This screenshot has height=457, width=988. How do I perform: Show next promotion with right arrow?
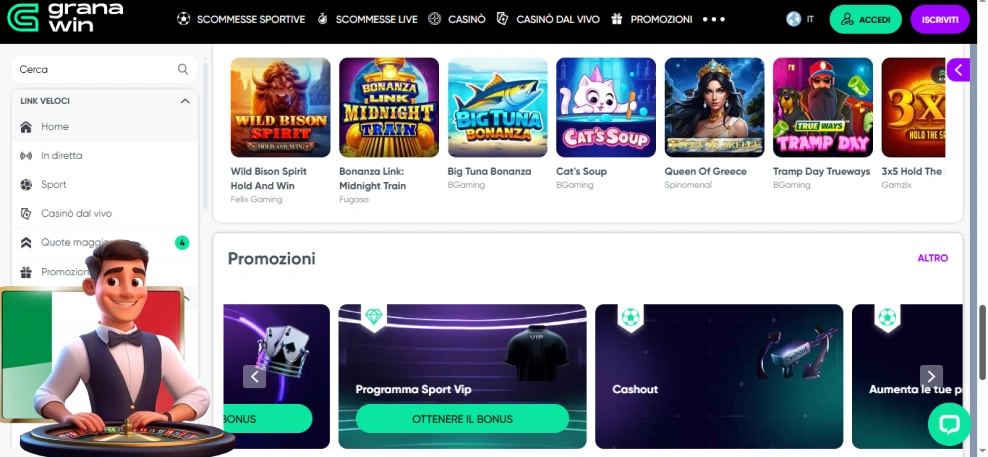coord(931,376)
